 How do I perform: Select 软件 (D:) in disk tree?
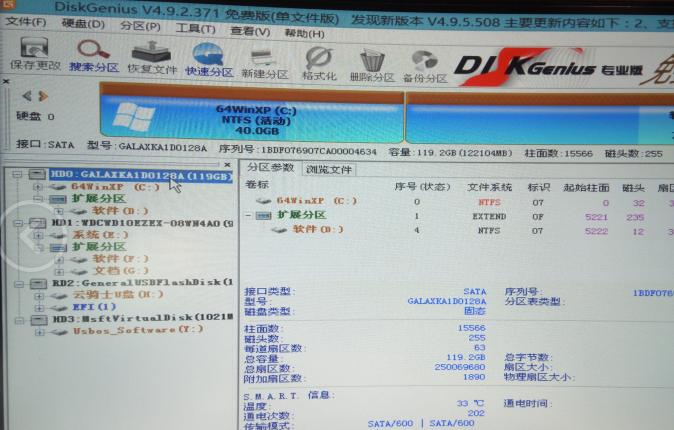click(120, 211)
